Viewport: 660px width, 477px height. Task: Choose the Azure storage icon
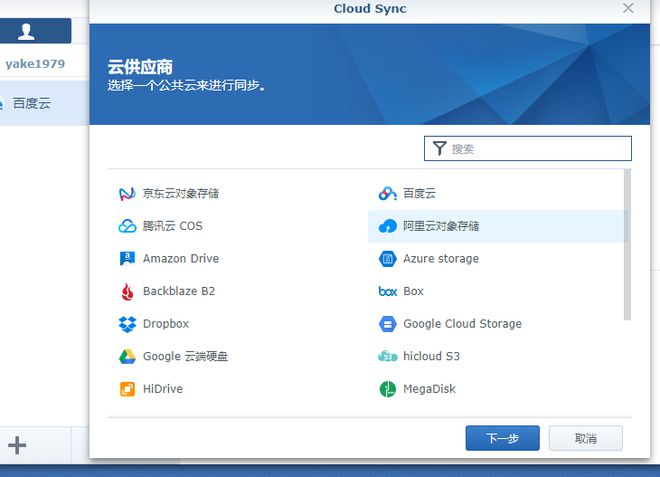(x=388, y=258)
